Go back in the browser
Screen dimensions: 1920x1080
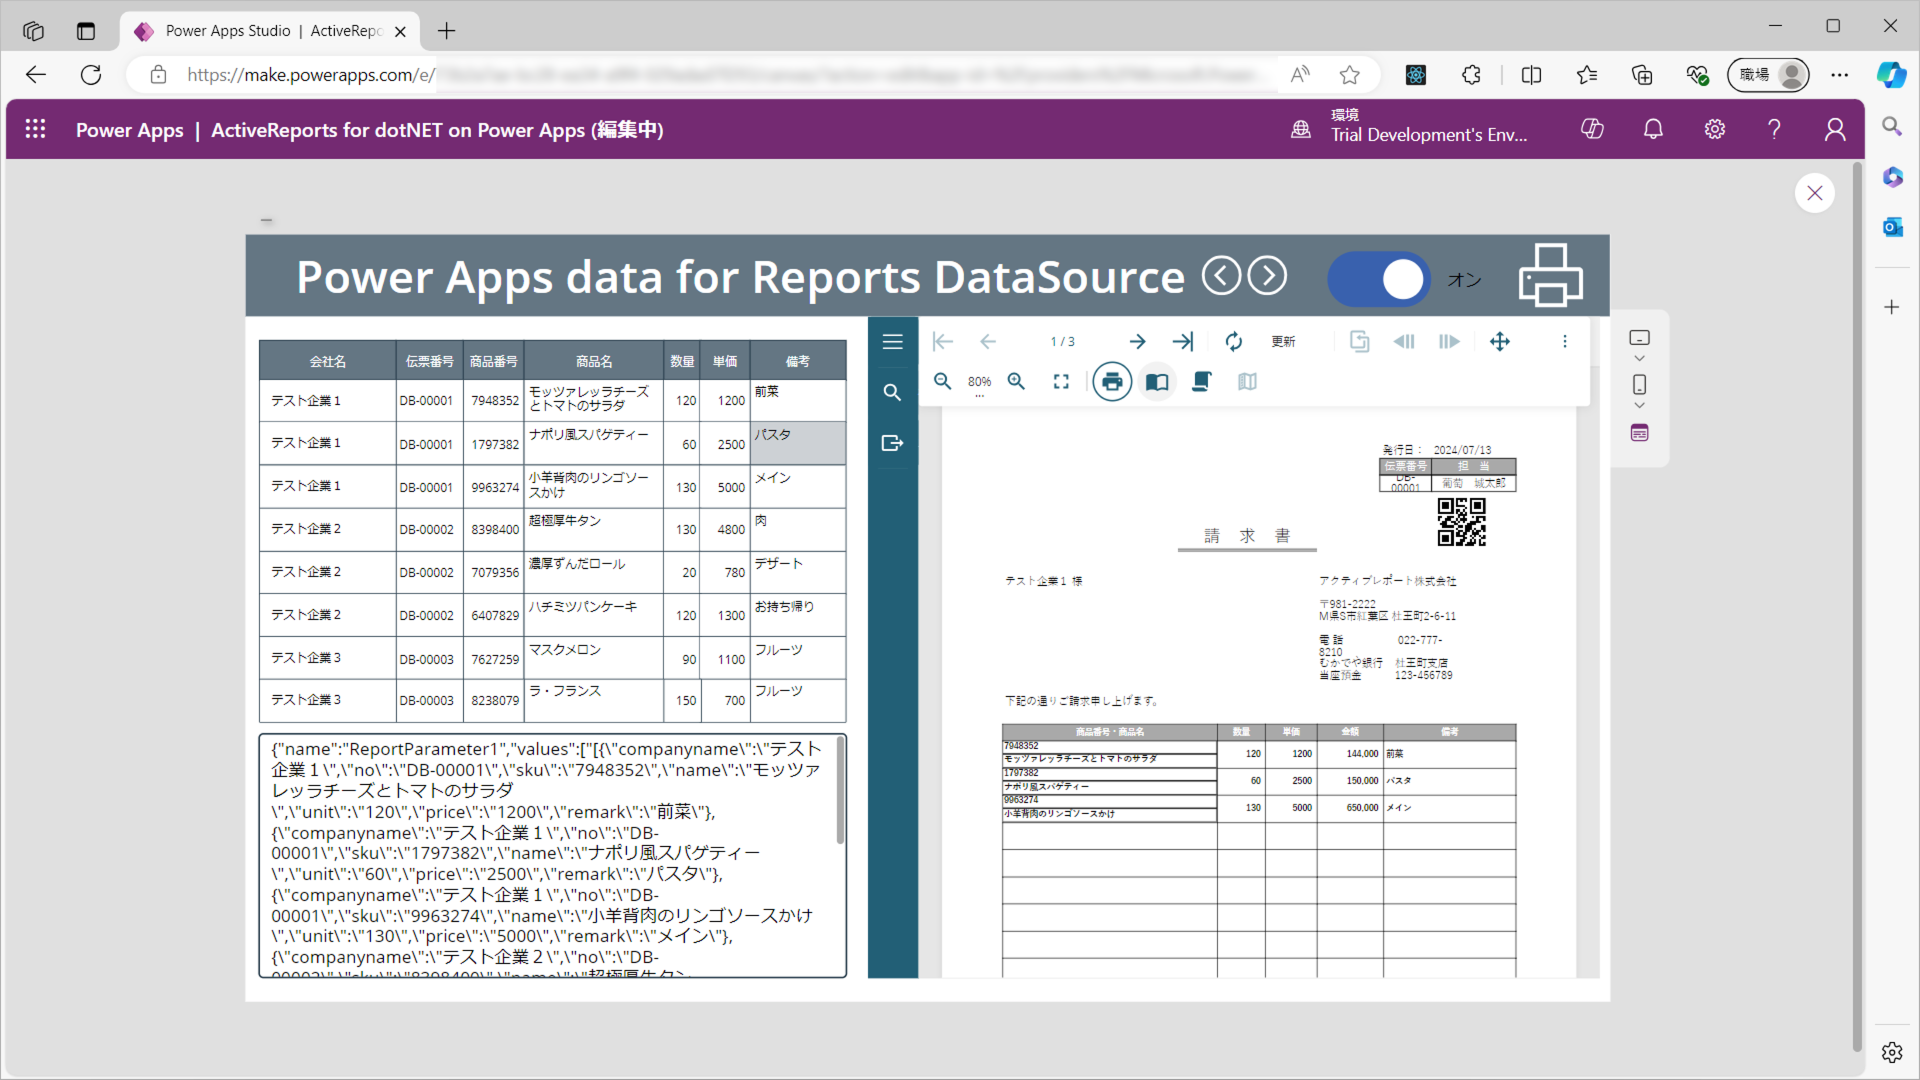(36, 74)
